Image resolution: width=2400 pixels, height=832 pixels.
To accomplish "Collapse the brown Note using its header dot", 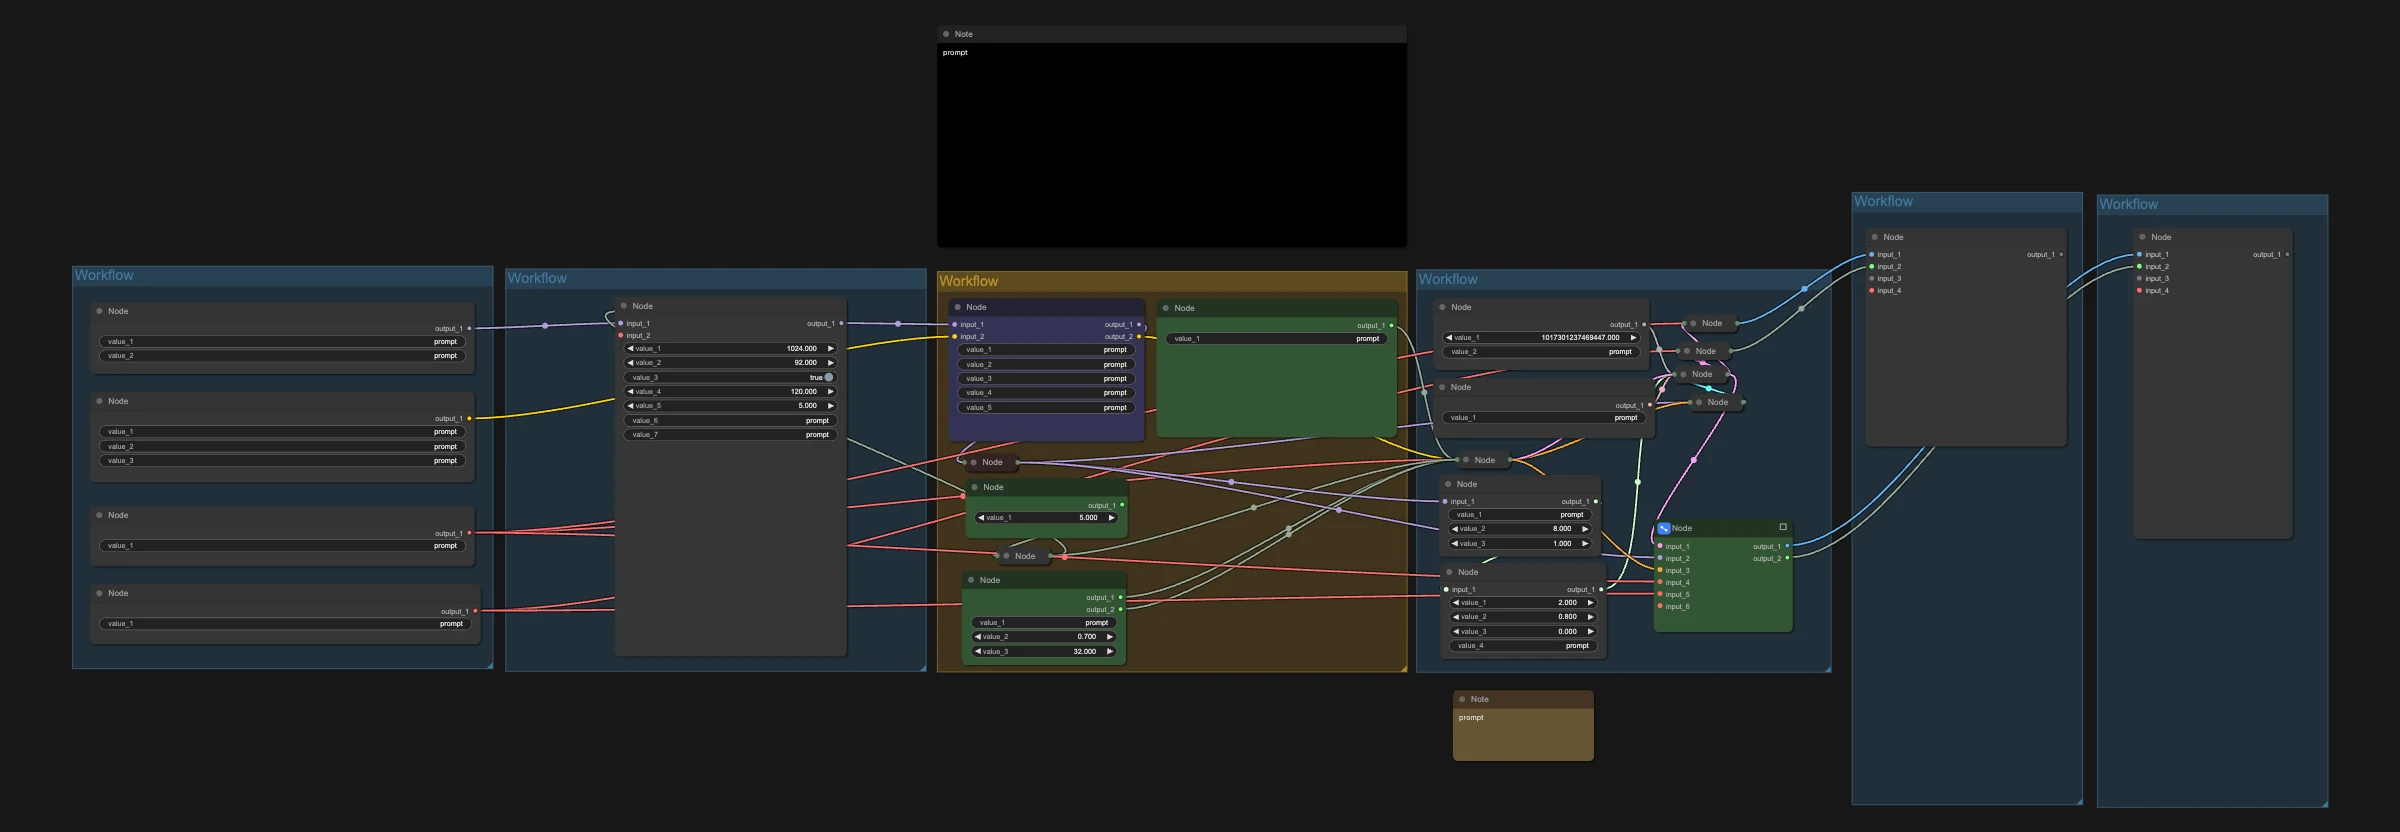I will (x=1462, y=699).
